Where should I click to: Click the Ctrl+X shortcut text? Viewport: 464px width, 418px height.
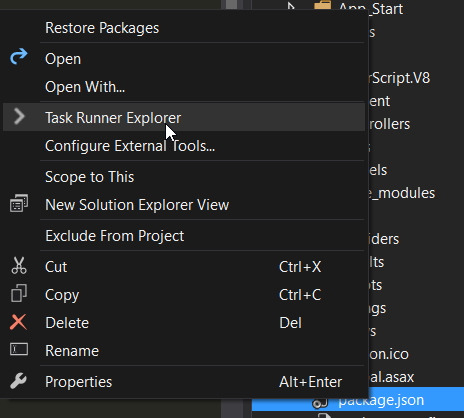click(300, 267)
